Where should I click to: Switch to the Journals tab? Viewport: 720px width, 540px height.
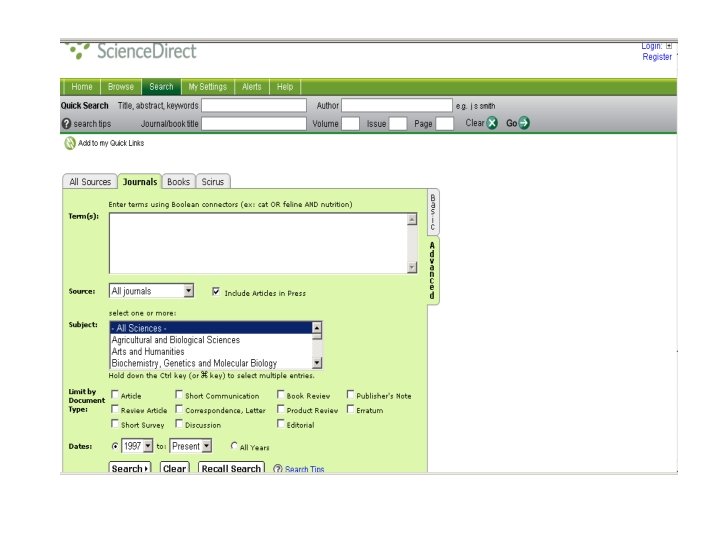point(140,182)
